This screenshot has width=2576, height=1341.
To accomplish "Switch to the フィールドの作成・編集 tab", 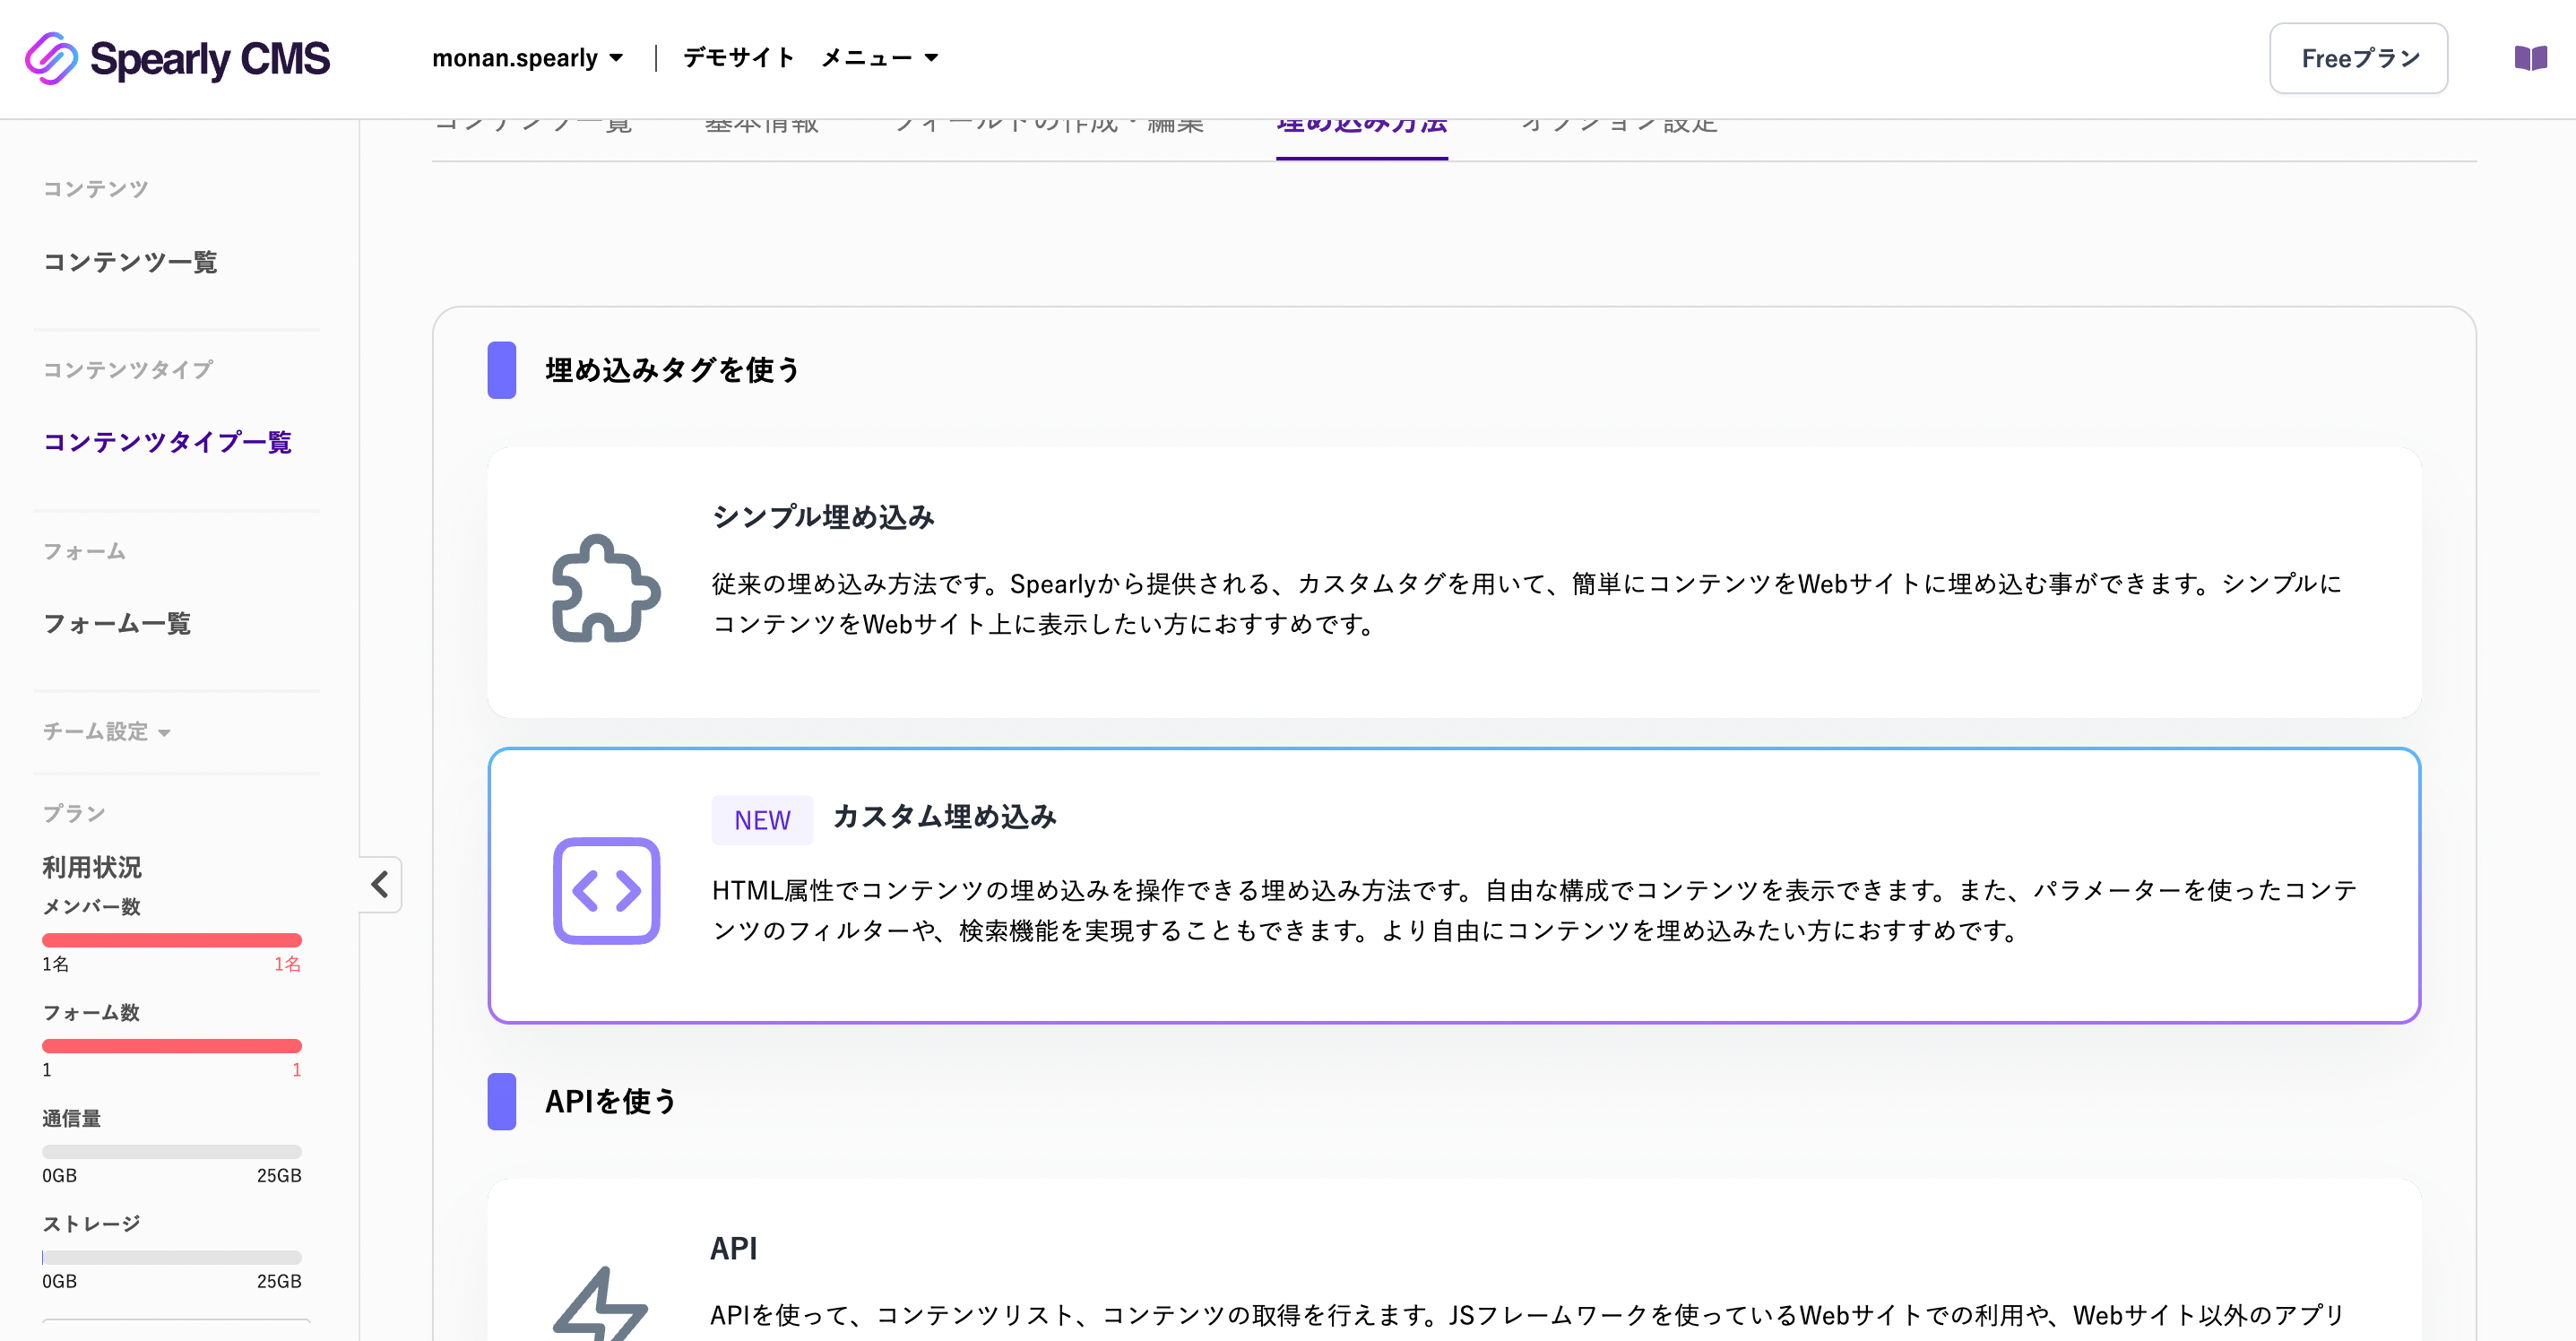I will (x=1048, y=126).
